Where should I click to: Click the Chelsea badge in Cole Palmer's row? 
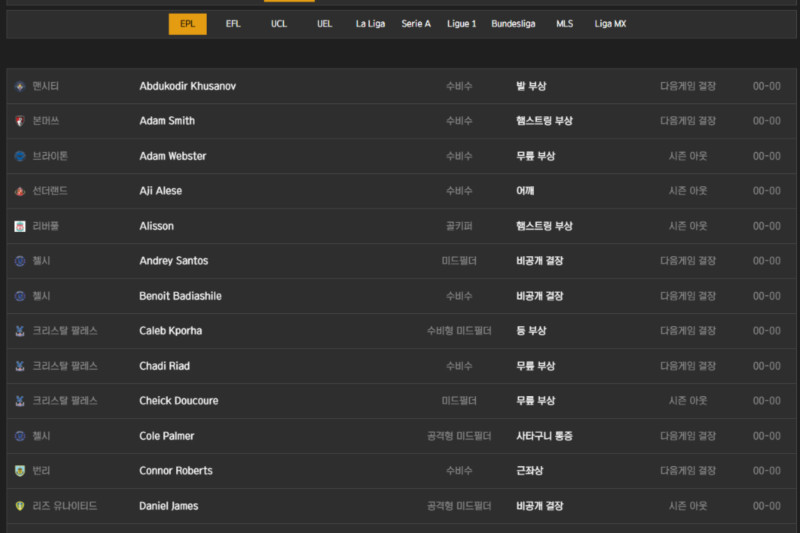20,436
